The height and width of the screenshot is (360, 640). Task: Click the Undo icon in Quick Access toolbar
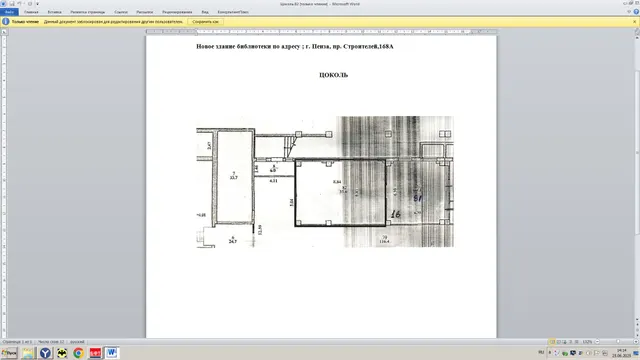click(19, 4)
